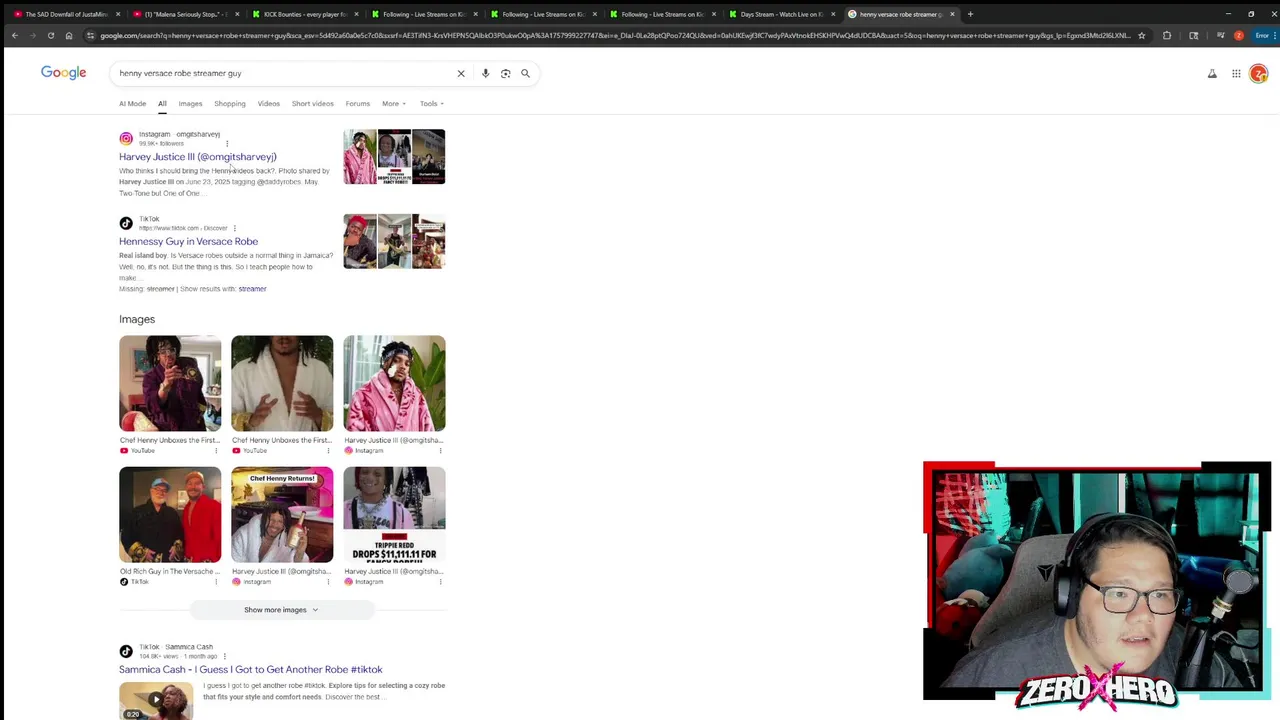1280x720 pixels.
Task: Select the Videos search tab
Action: pos(268,103)
